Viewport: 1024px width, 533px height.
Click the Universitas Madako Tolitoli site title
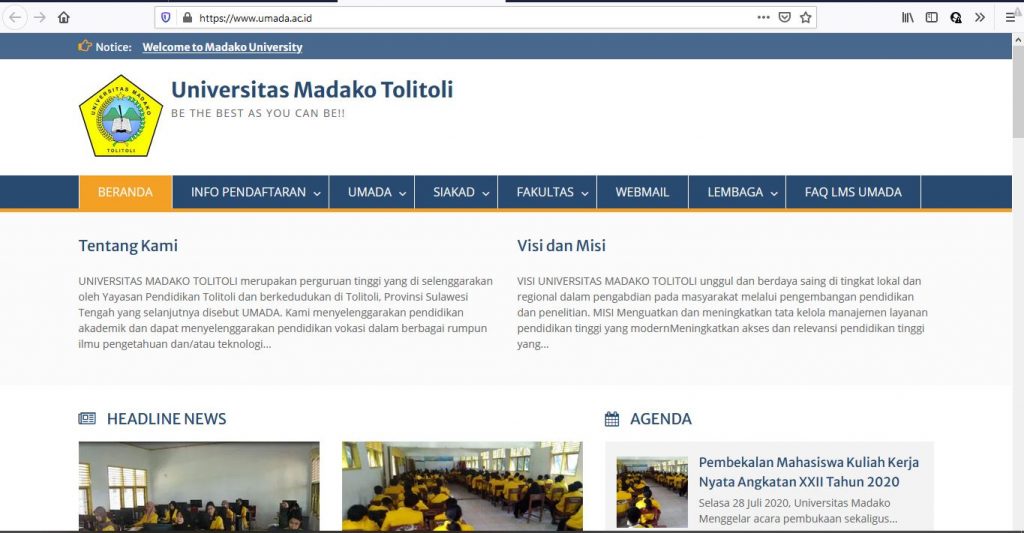[x=312, y=89]
